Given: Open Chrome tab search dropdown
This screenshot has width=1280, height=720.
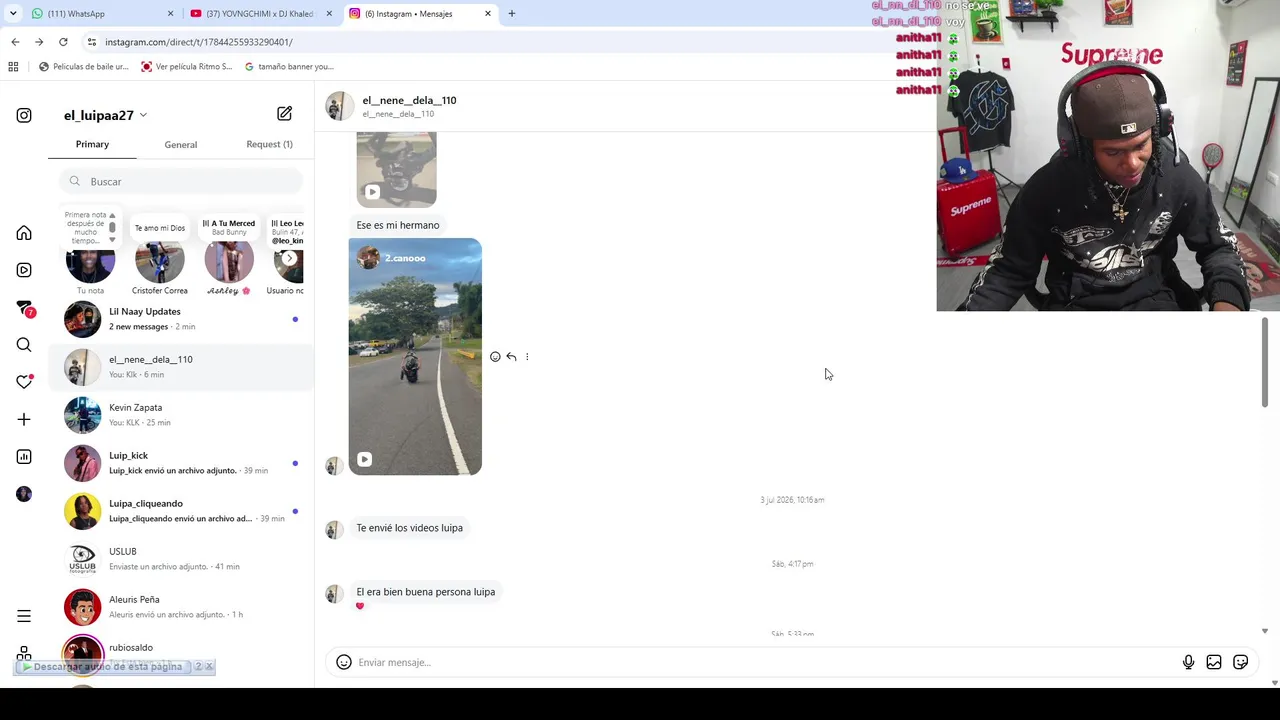Looking at the screenshot, I should click(13, 14).
